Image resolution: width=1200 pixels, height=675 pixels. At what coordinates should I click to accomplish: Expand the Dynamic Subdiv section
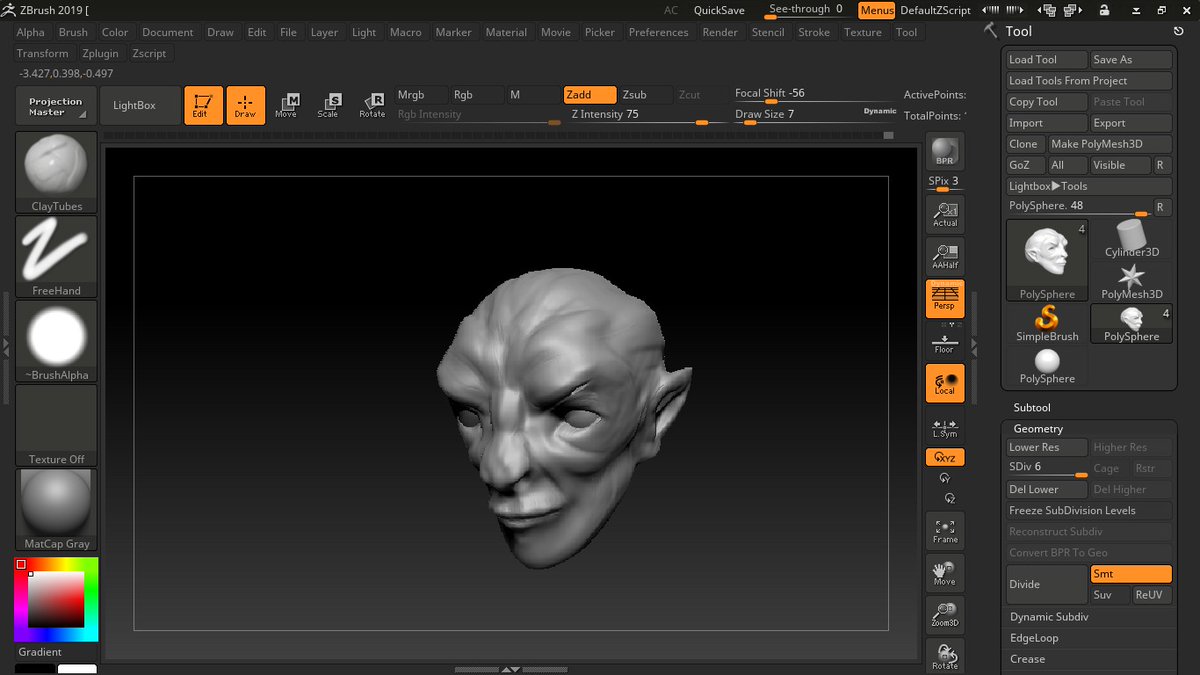1049,617
